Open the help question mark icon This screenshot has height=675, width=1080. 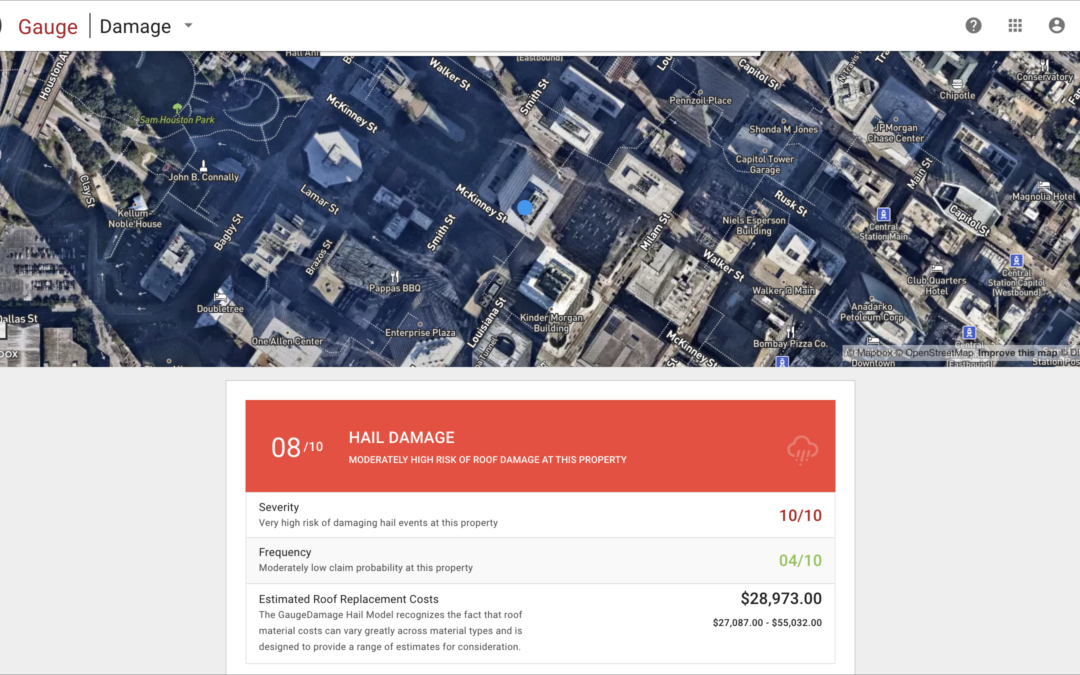coord(973,25)
